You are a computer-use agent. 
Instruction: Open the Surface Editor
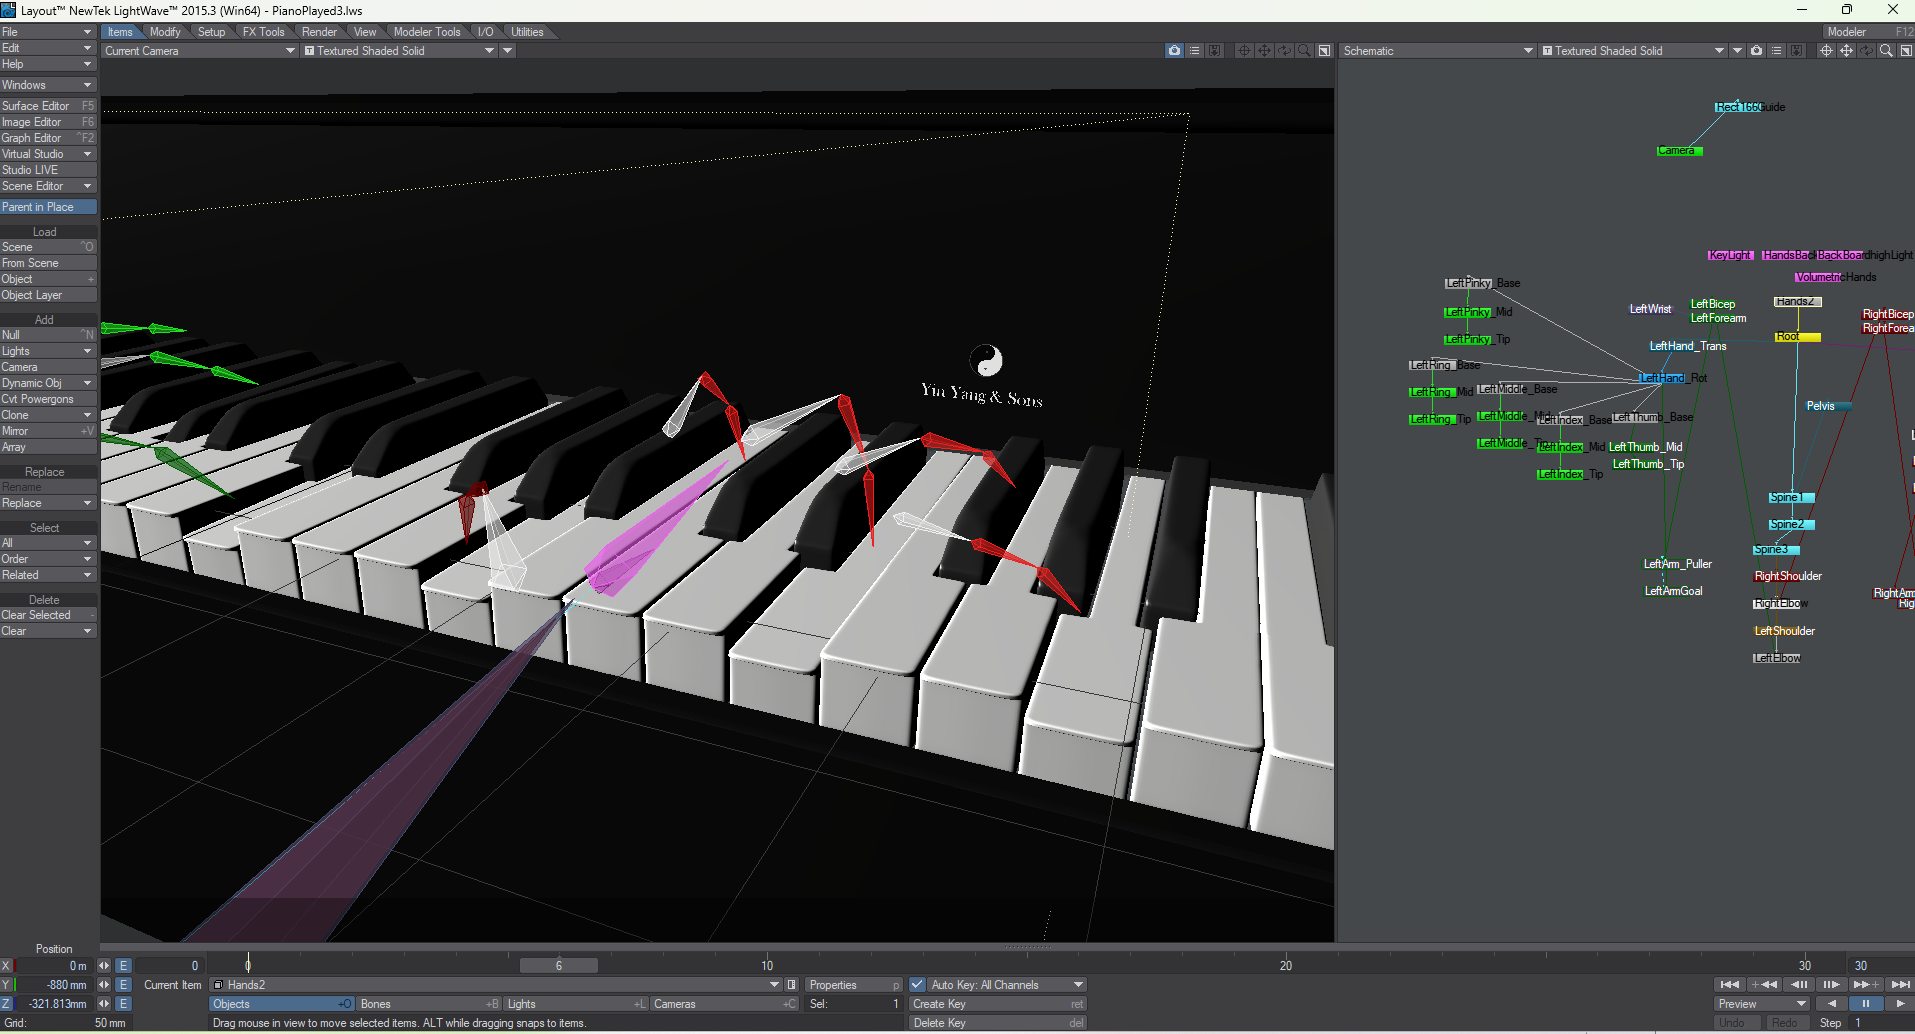pyautogui.click(x=48, y=106)
